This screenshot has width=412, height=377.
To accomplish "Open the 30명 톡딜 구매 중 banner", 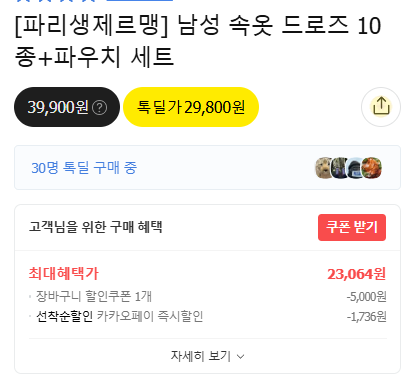I will [x=207, y=168].
